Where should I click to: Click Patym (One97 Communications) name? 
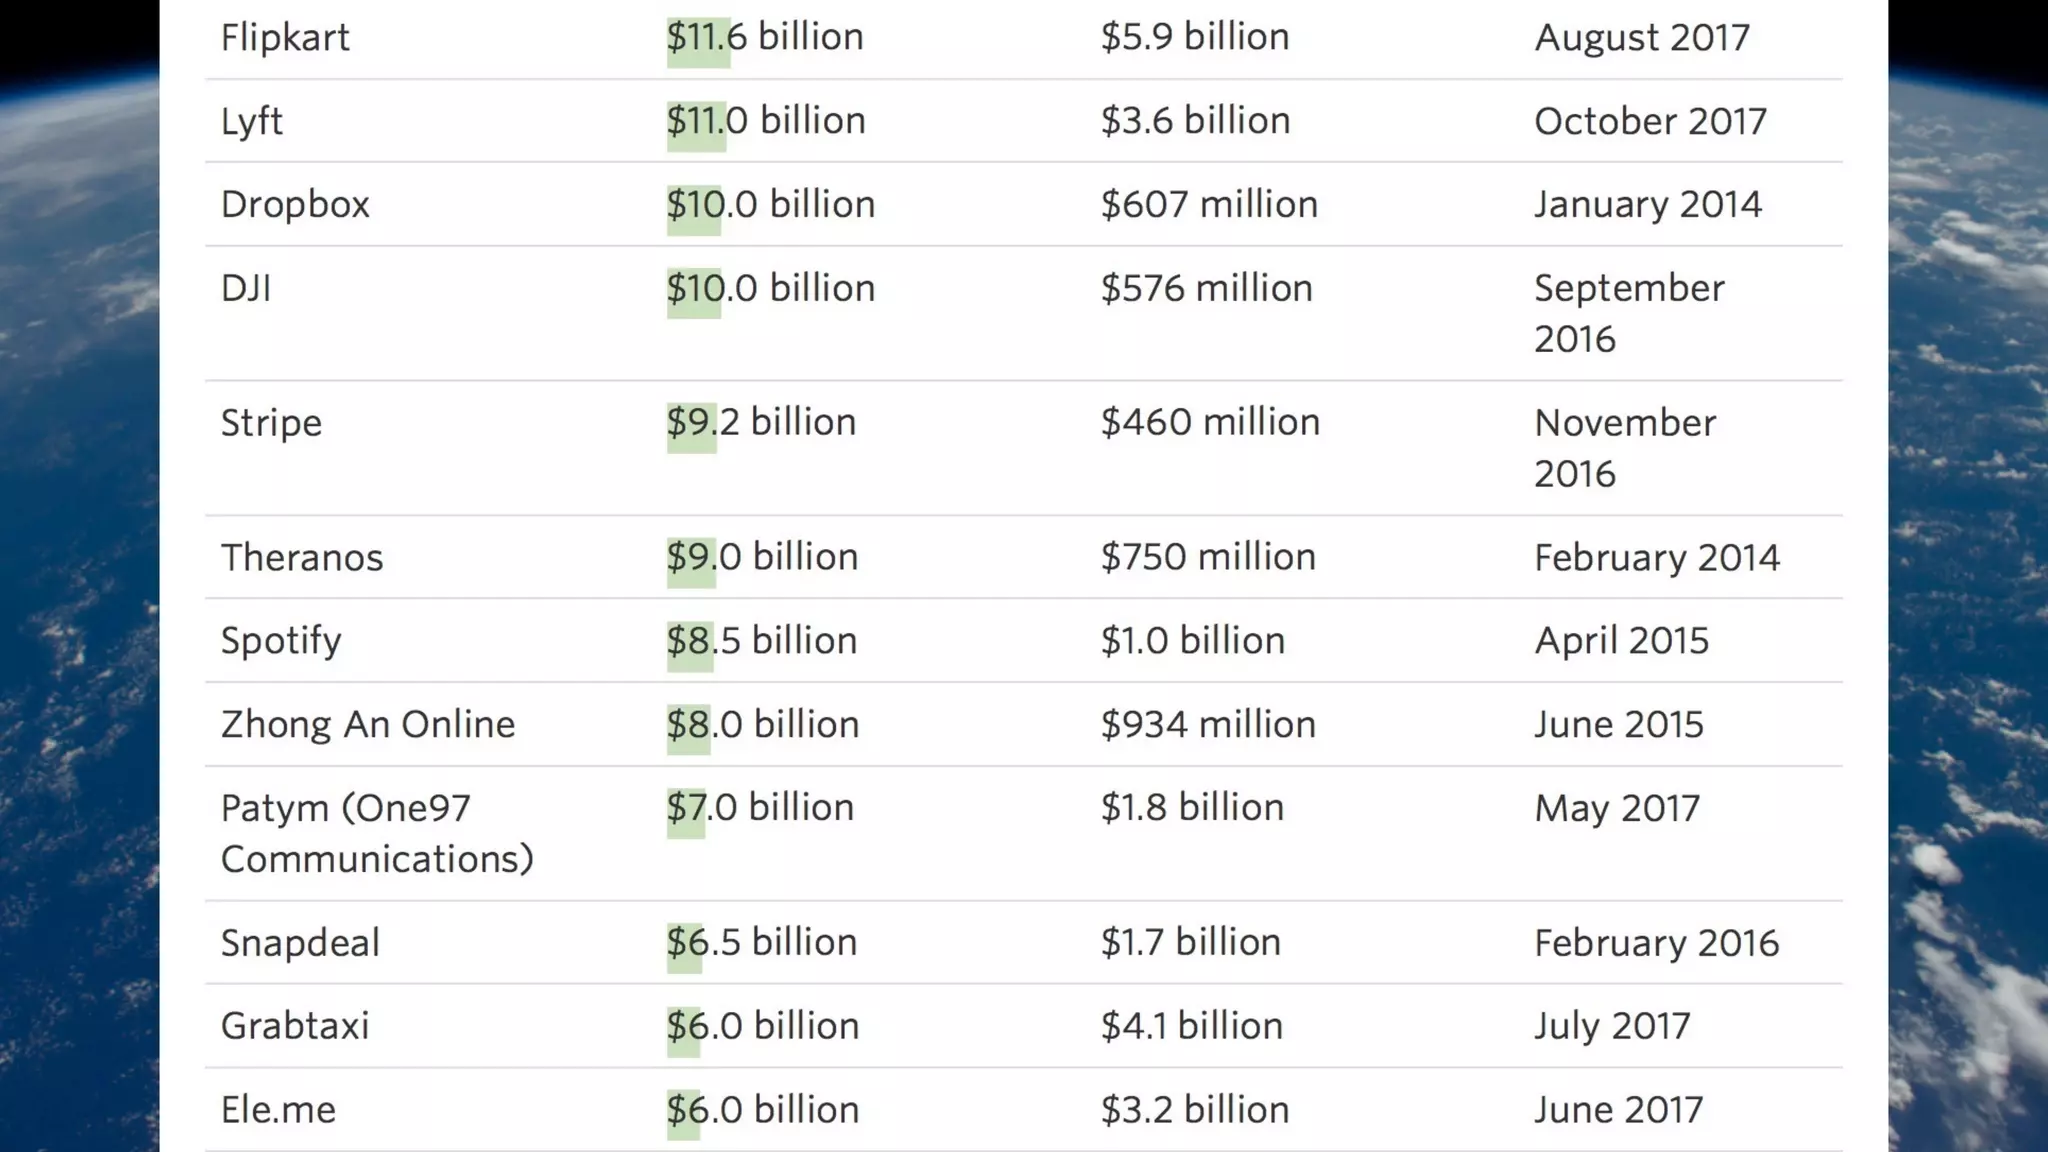(x=376, y=833)
